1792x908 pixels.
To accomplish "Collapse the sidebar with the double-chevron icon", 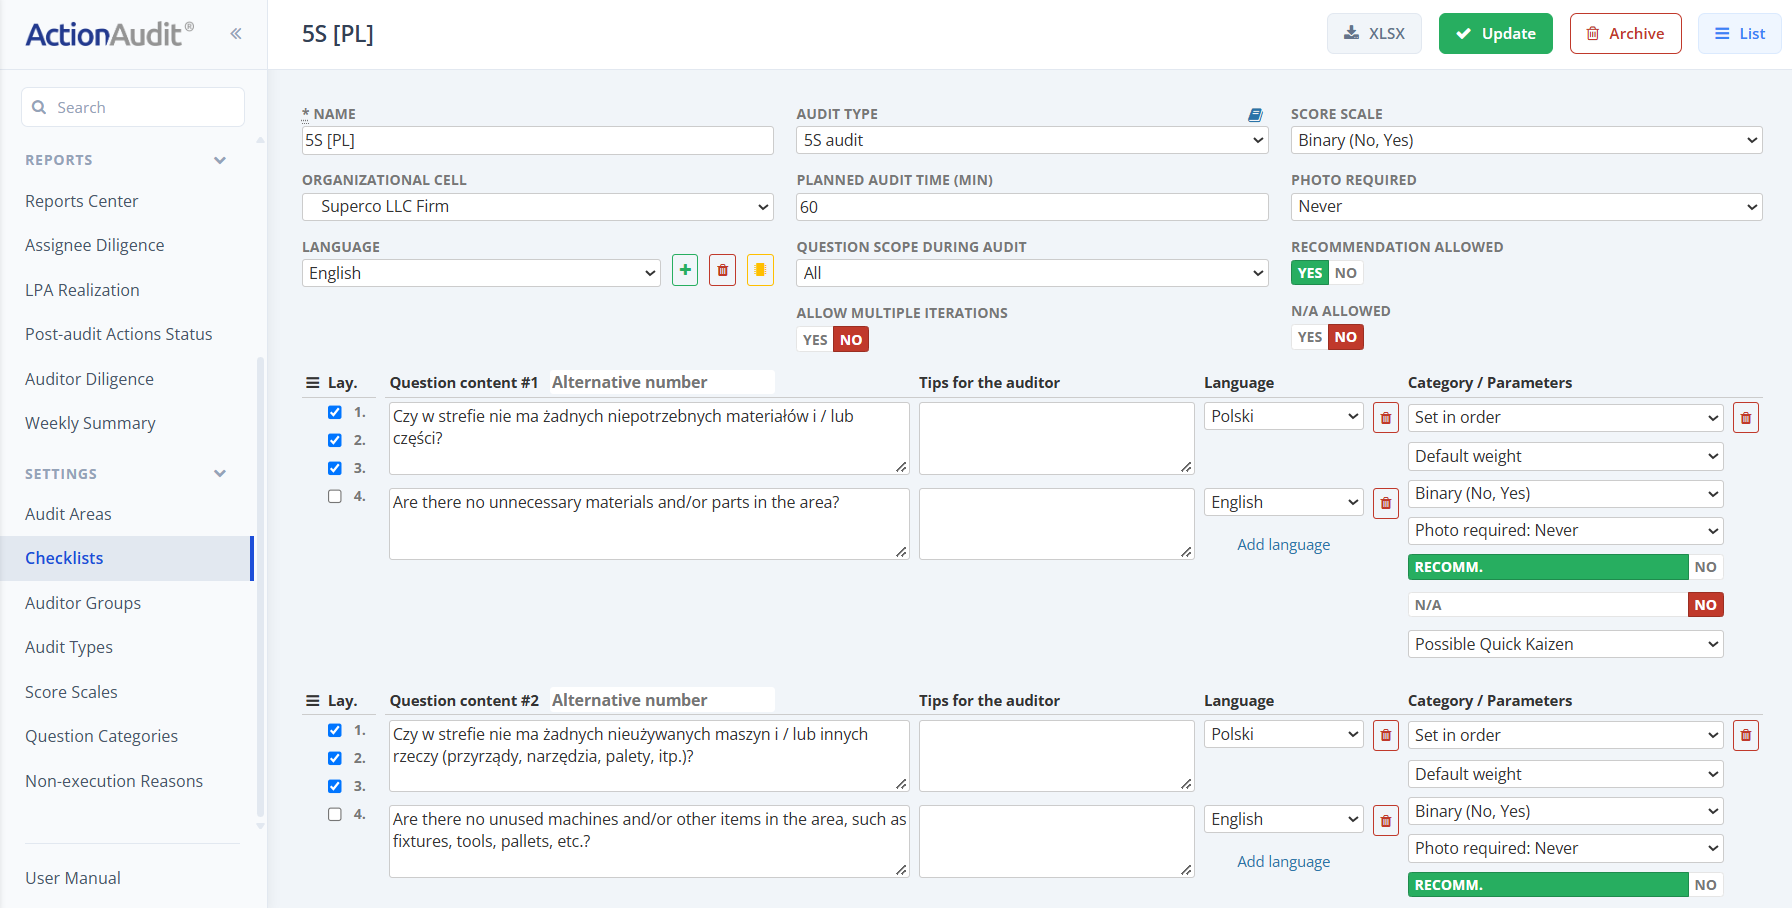I will (x=236, y=34).
